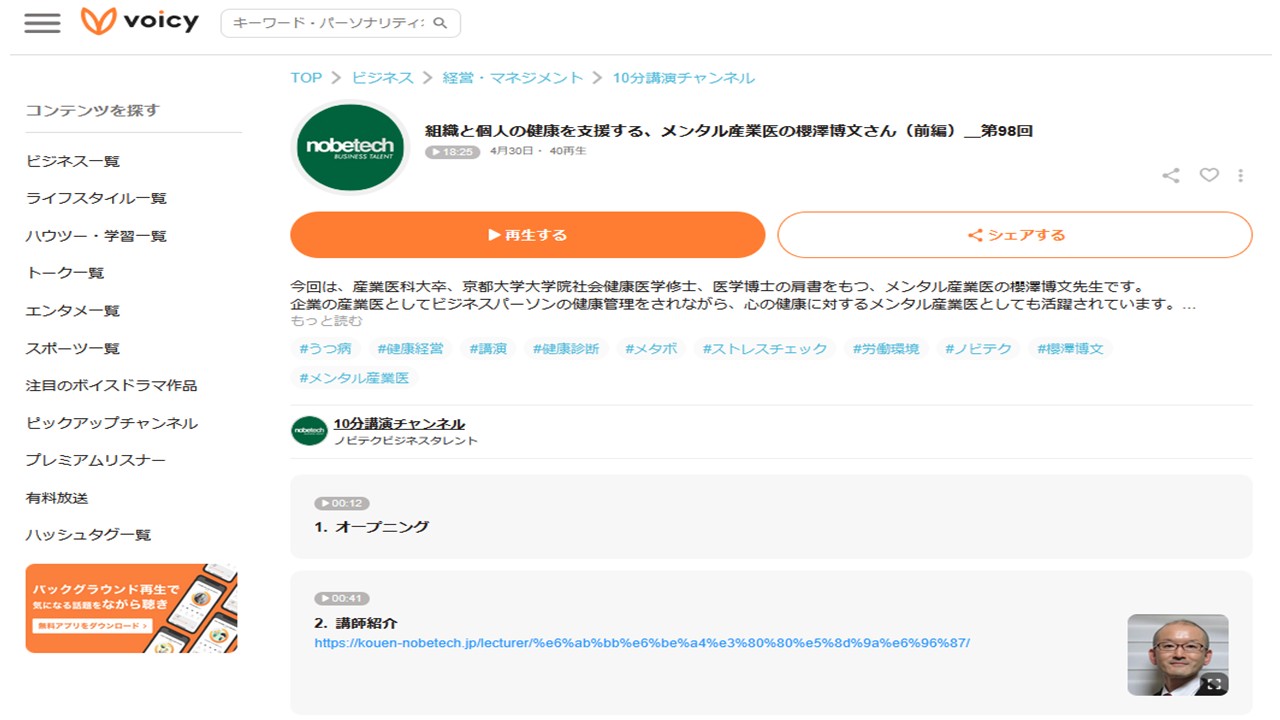Expand lecturer photo with fullscreen icon
The image size is (1280, 720).
[x=1214, y=684]
